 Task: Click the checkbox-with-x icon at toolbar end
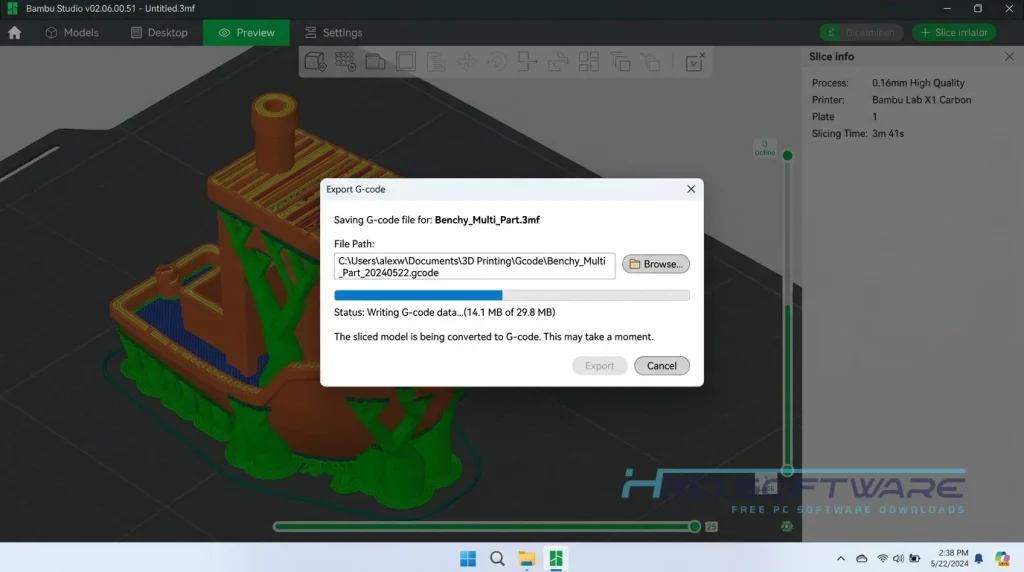pos(695,61)
